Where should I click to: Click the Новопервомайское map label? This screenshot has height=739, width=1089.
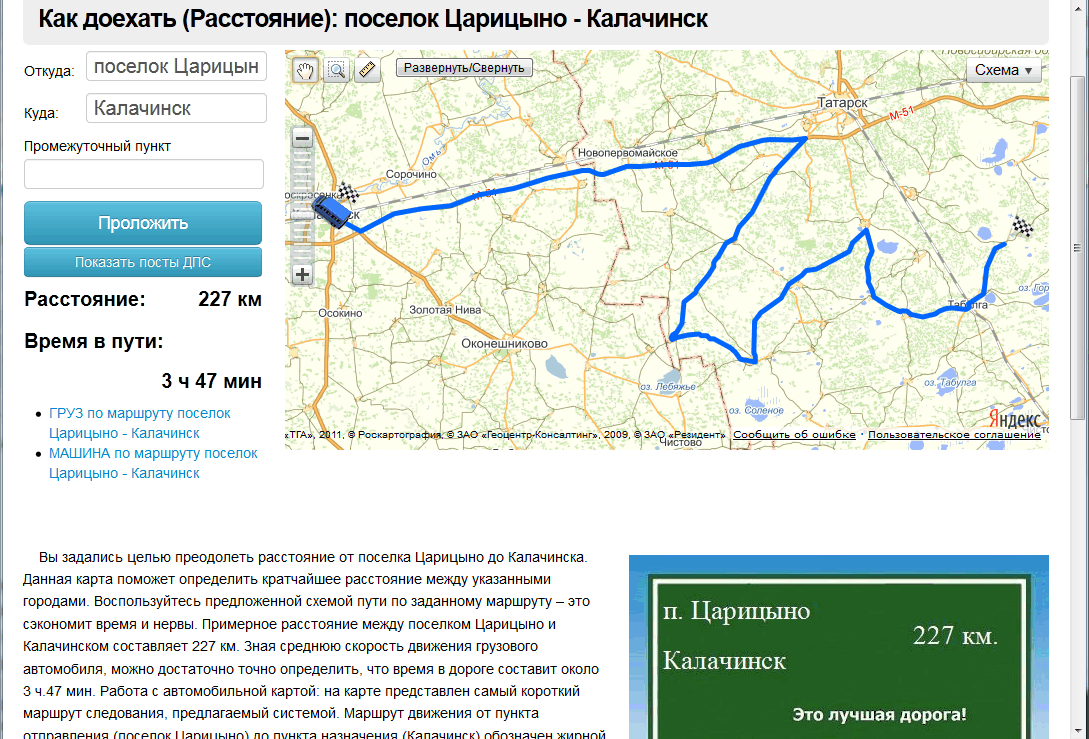tap(628, 153)
